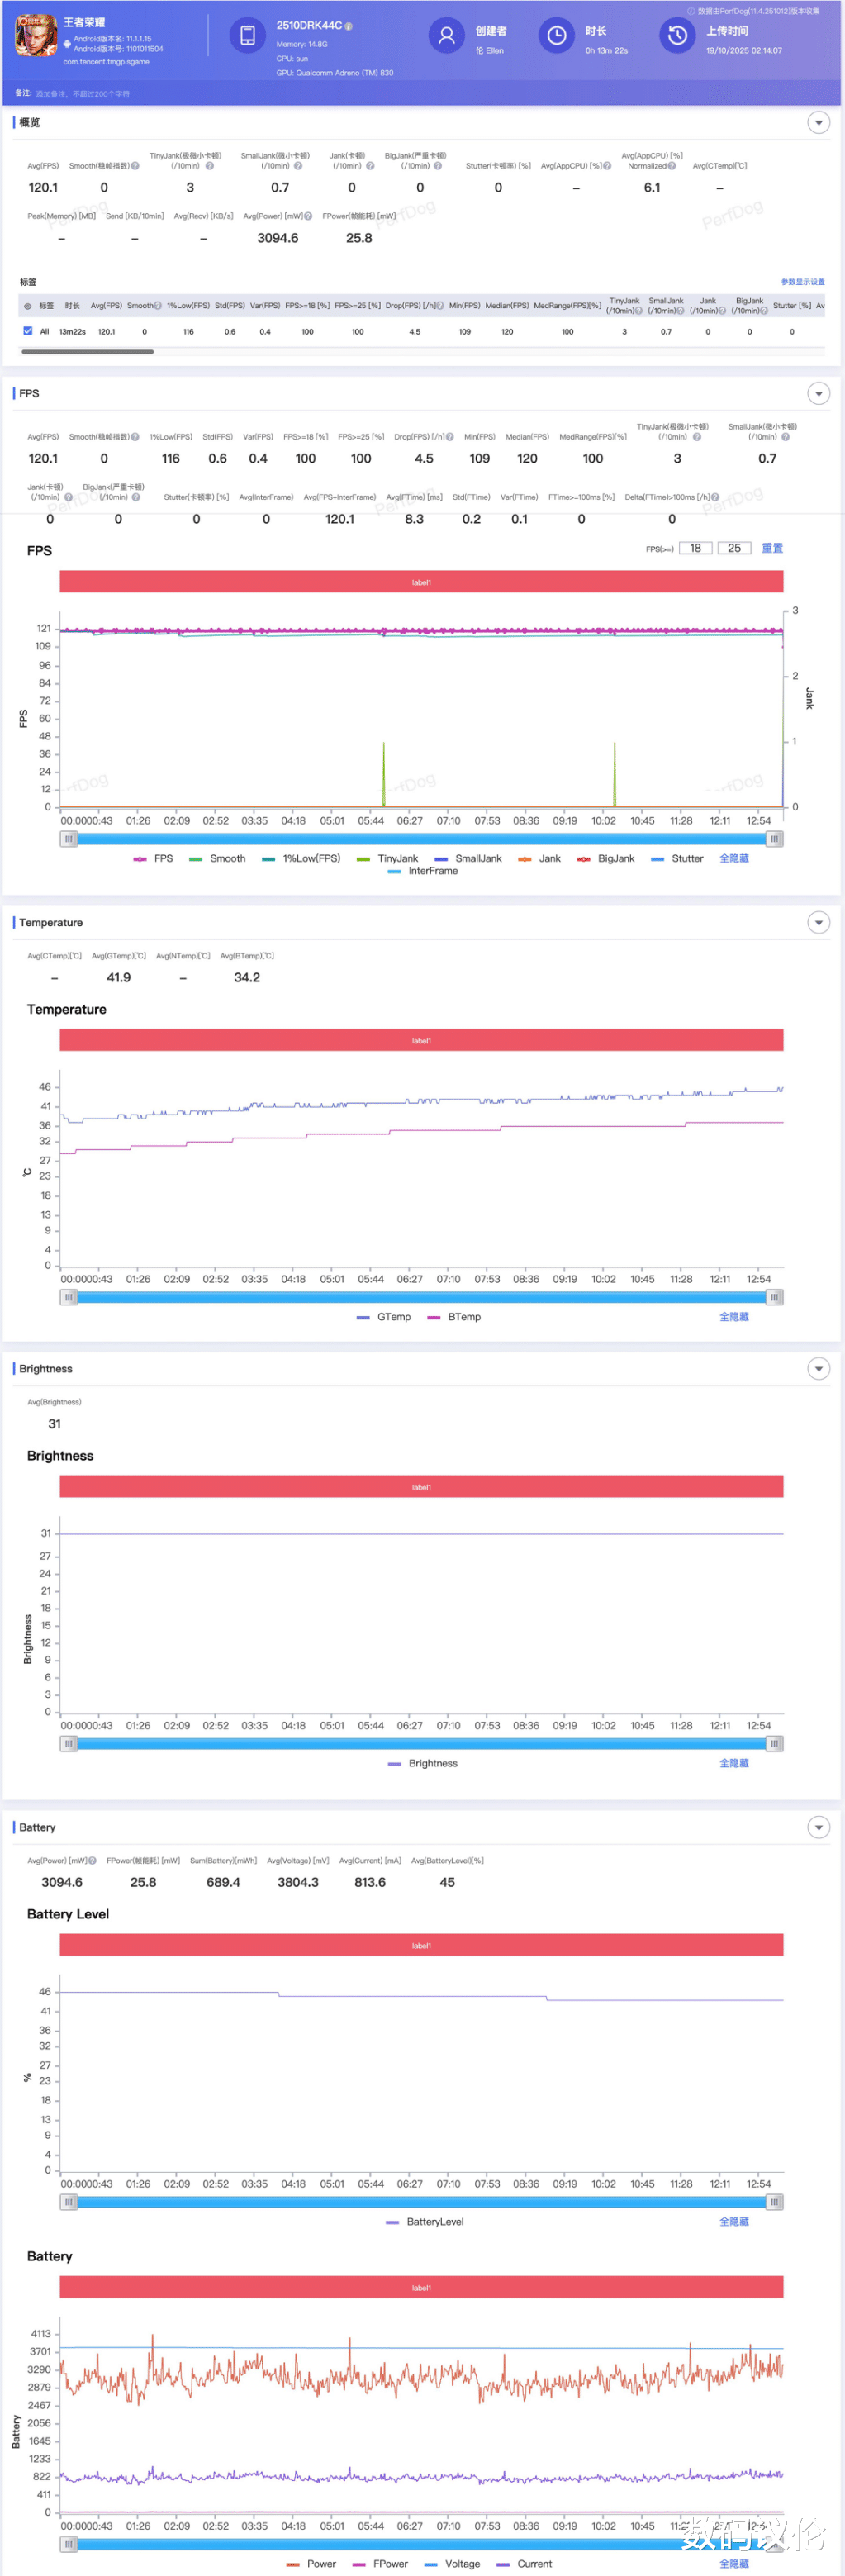The width and height of the screenshot is (845, 2576).
Task: Click the FPS threshold field showing 18
Action: (x=695, y=548)
